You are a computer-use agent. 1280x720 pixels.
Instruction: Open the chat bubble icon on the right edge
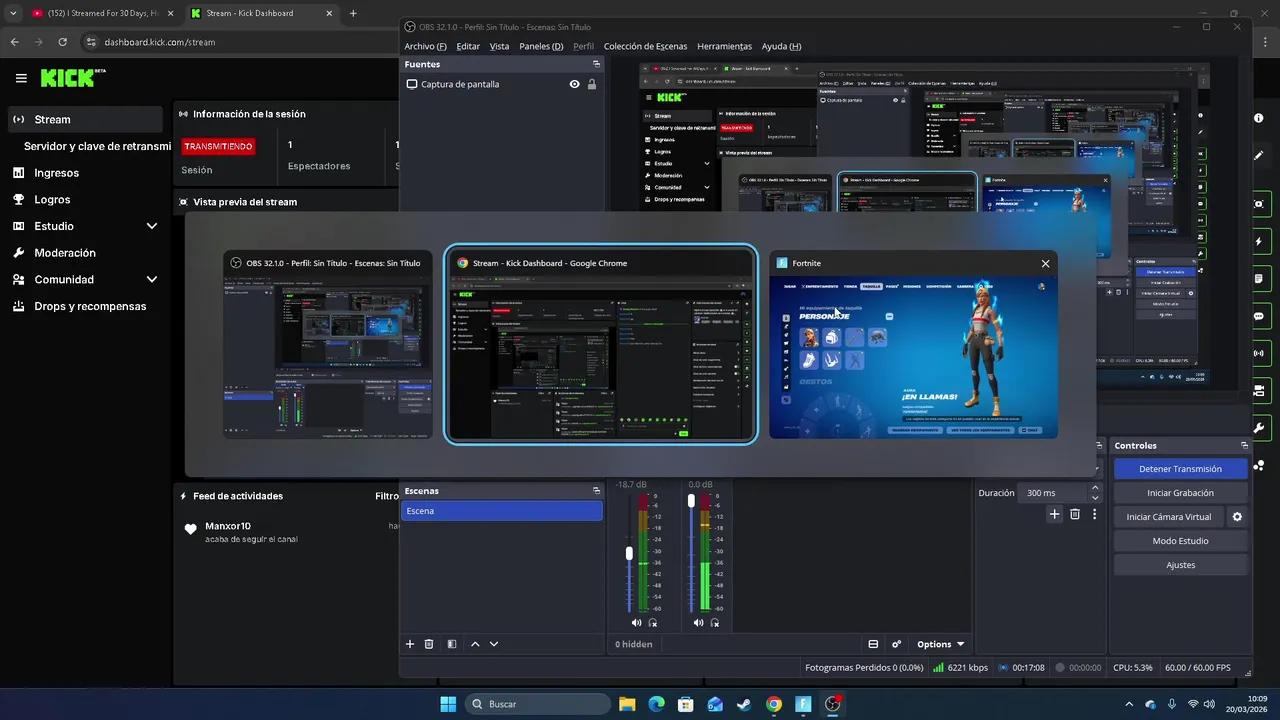[x=1258, y=316]
